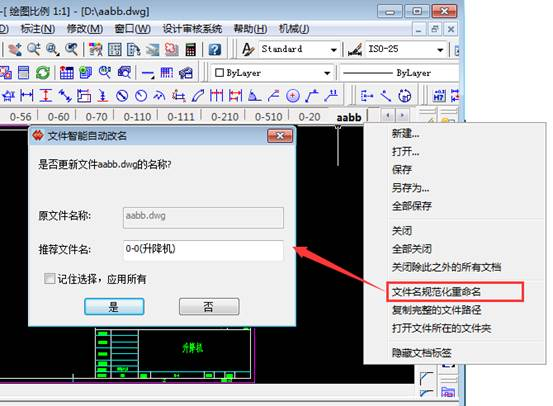Viewport: 553px width, 406px height.
Task: Open the ISO-25 dimension style dropdown
Action: [x=440, y=50]
